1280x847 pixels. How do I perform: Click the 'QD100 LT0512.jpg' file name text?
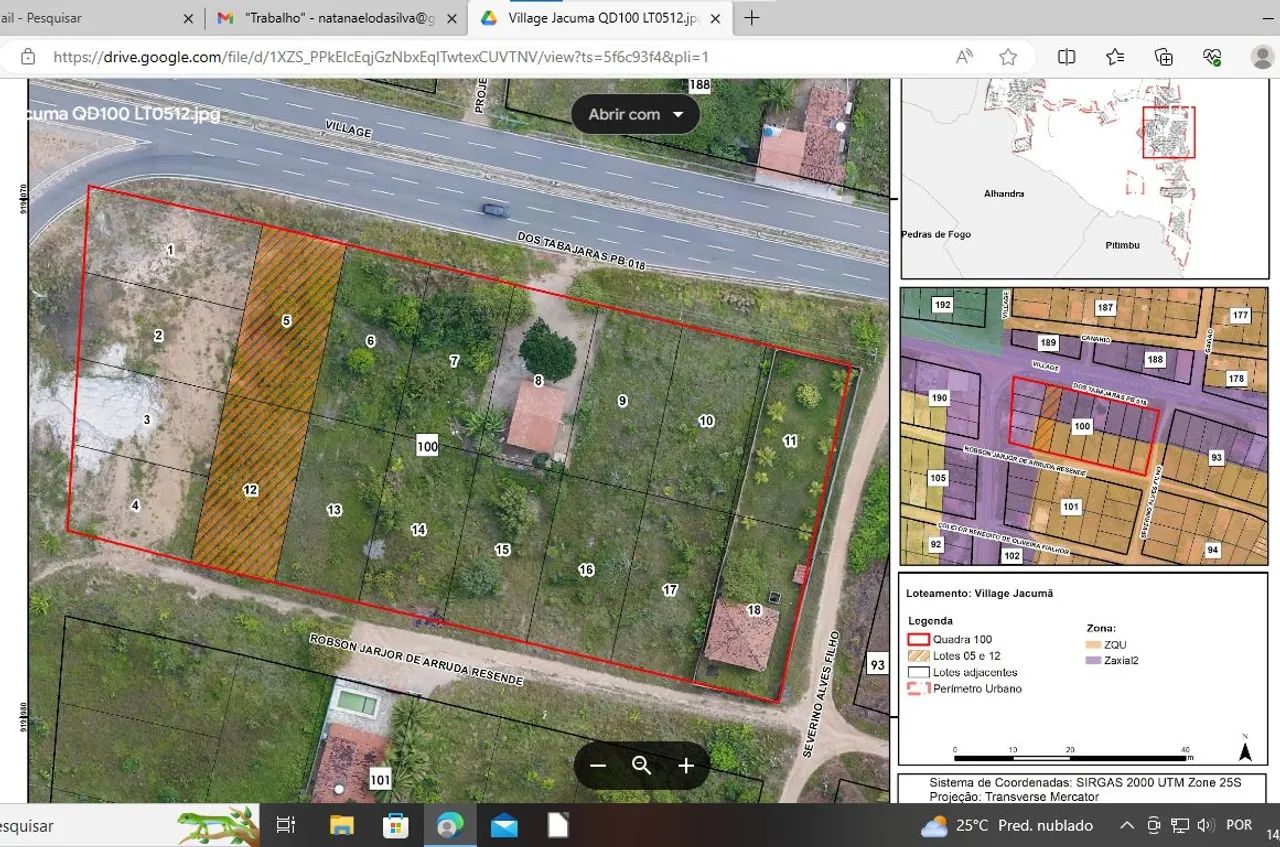[146, 114]
